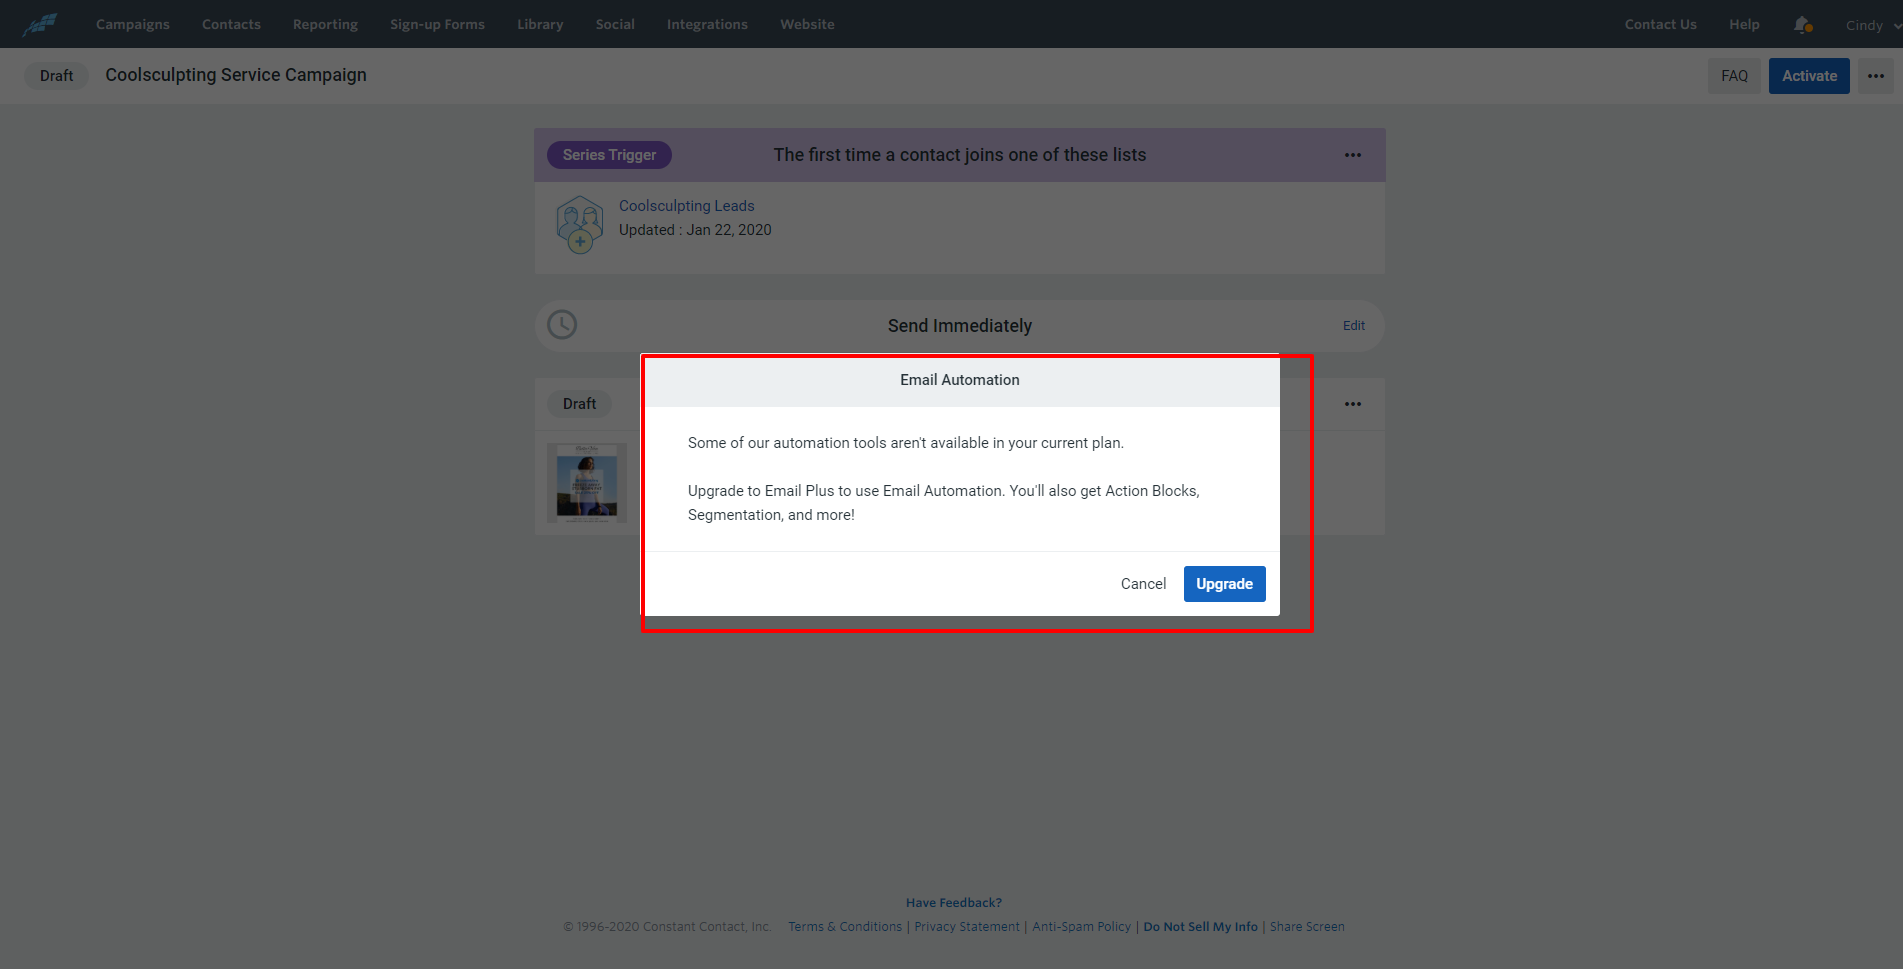Open the three-dot menu beside Activate
Screen dimensions: 1903x969
coord(1876,76)
